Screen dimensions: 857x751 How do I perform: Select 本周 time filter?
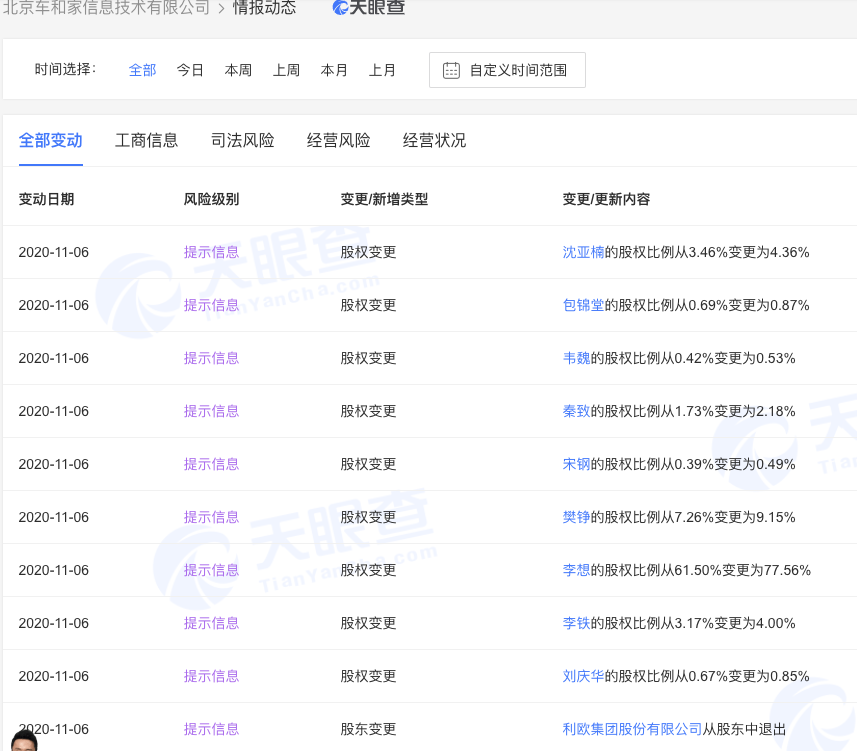pos(238,70)
